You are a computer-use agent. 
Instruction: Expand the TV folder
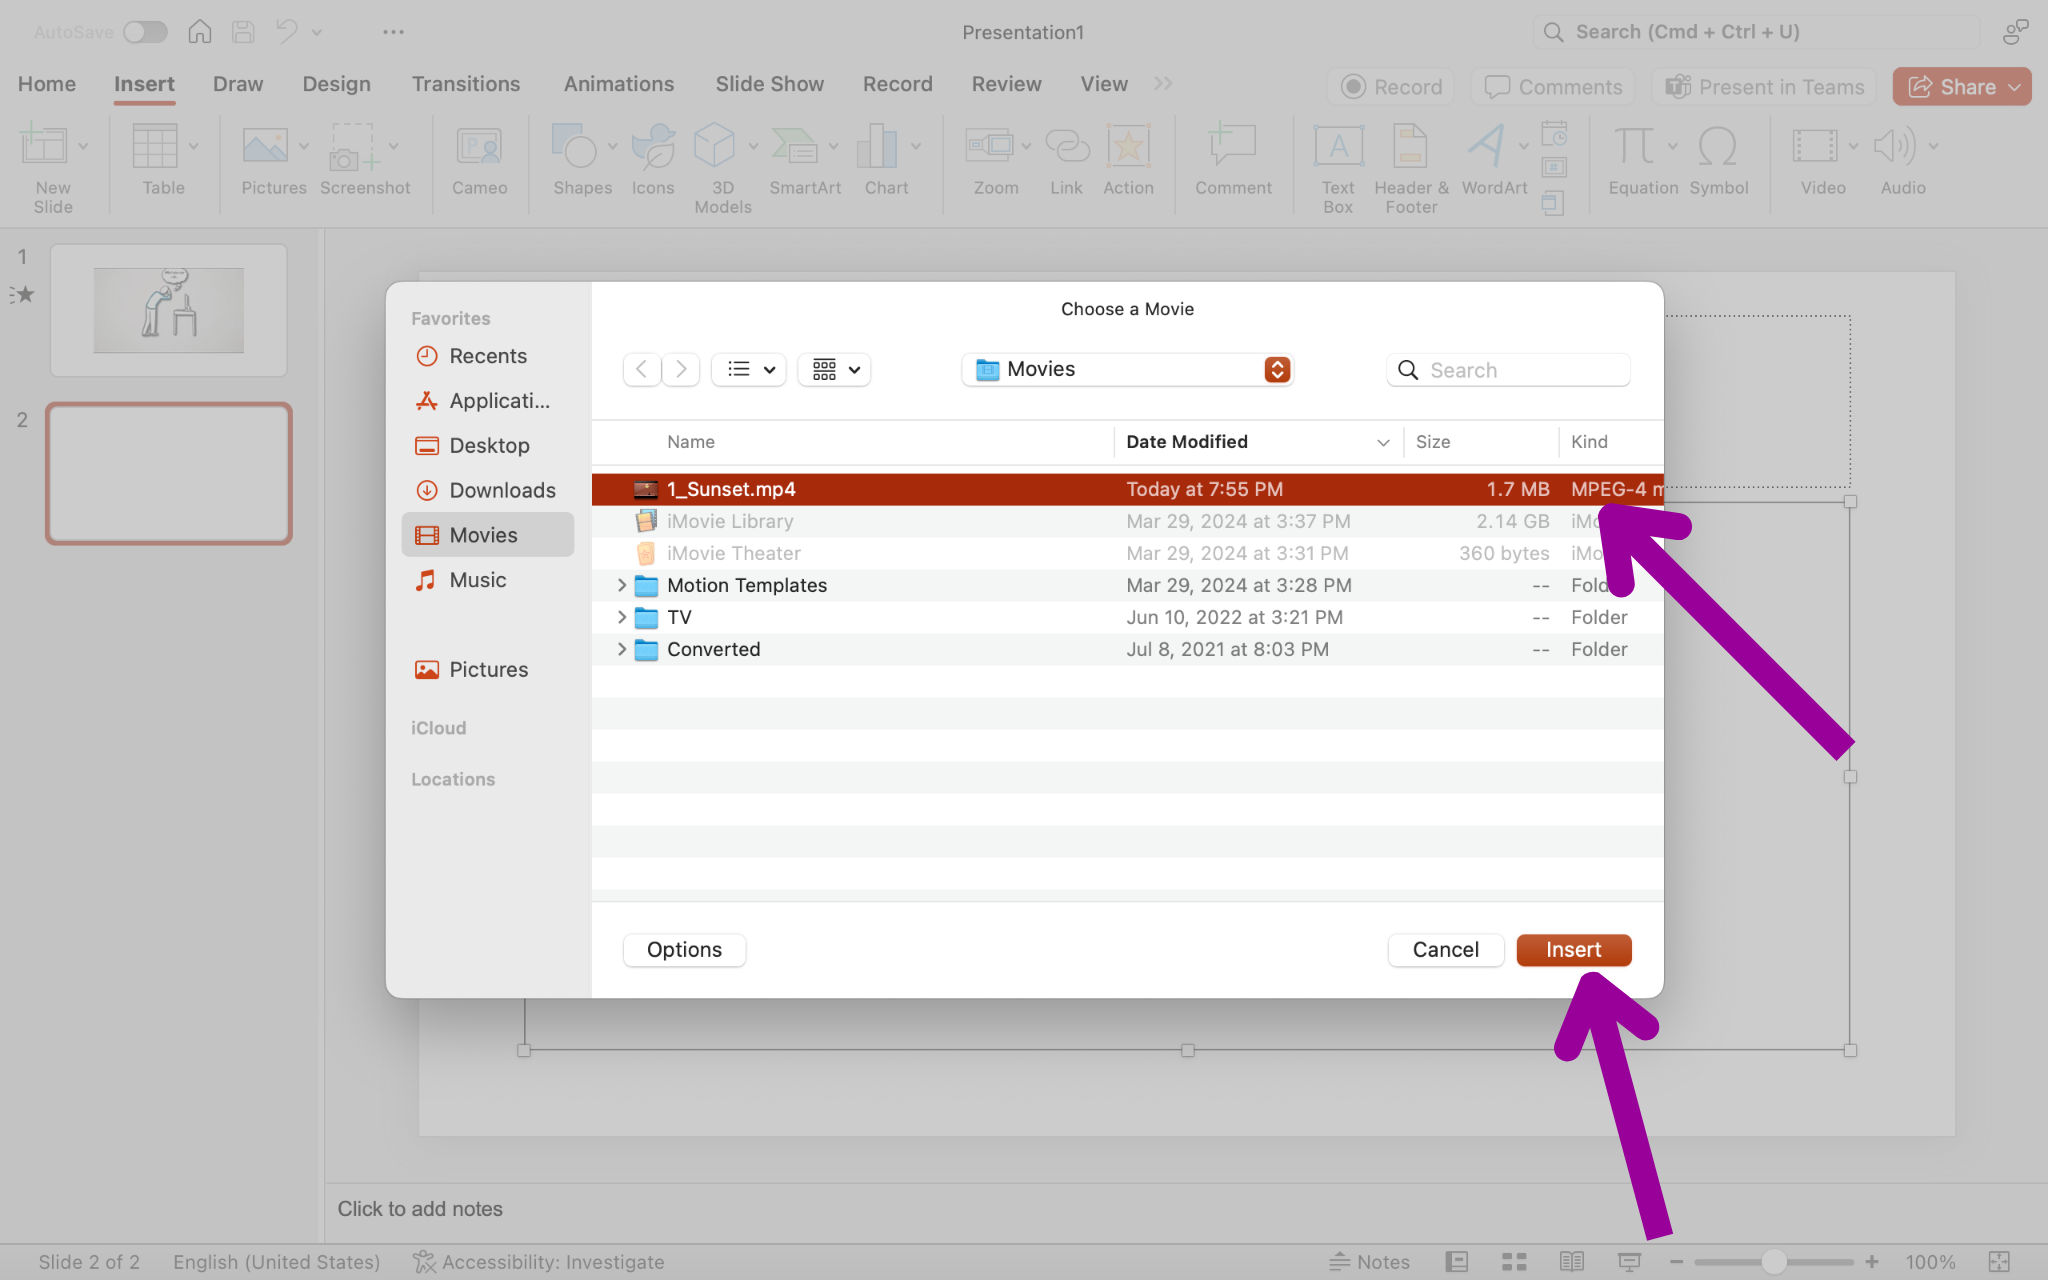pyautogui.click(x=622, y=617)
